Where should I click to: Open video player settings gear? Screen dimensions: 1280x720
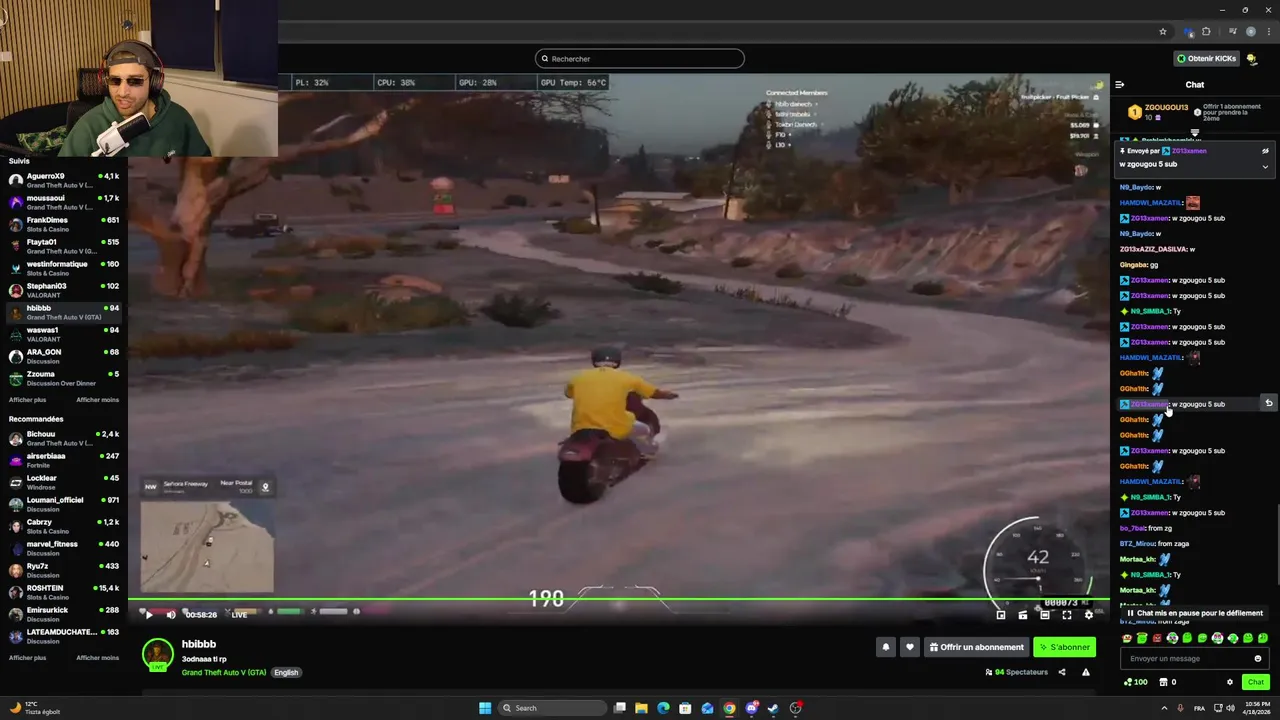click(x=1089, y=615)
